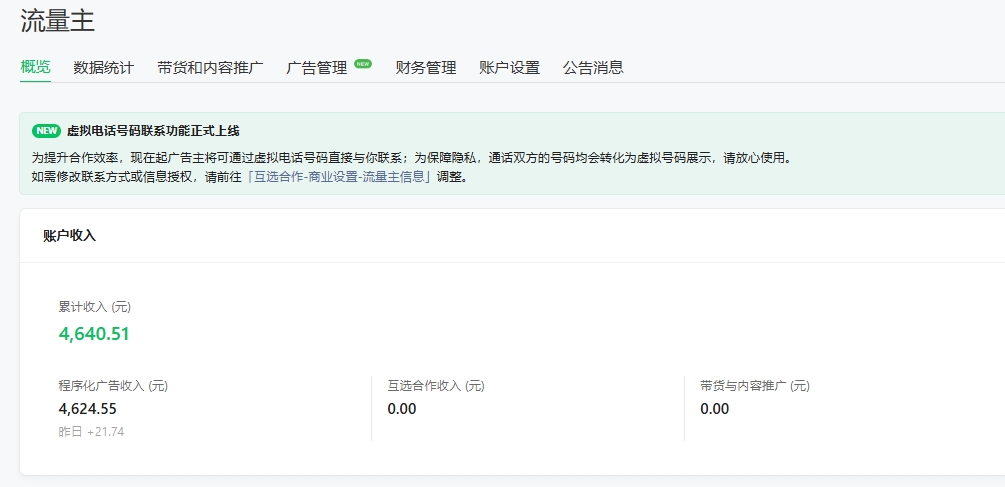Open the 带货和内容推广 tab
1005x487 pixels.
coord(210,68)
